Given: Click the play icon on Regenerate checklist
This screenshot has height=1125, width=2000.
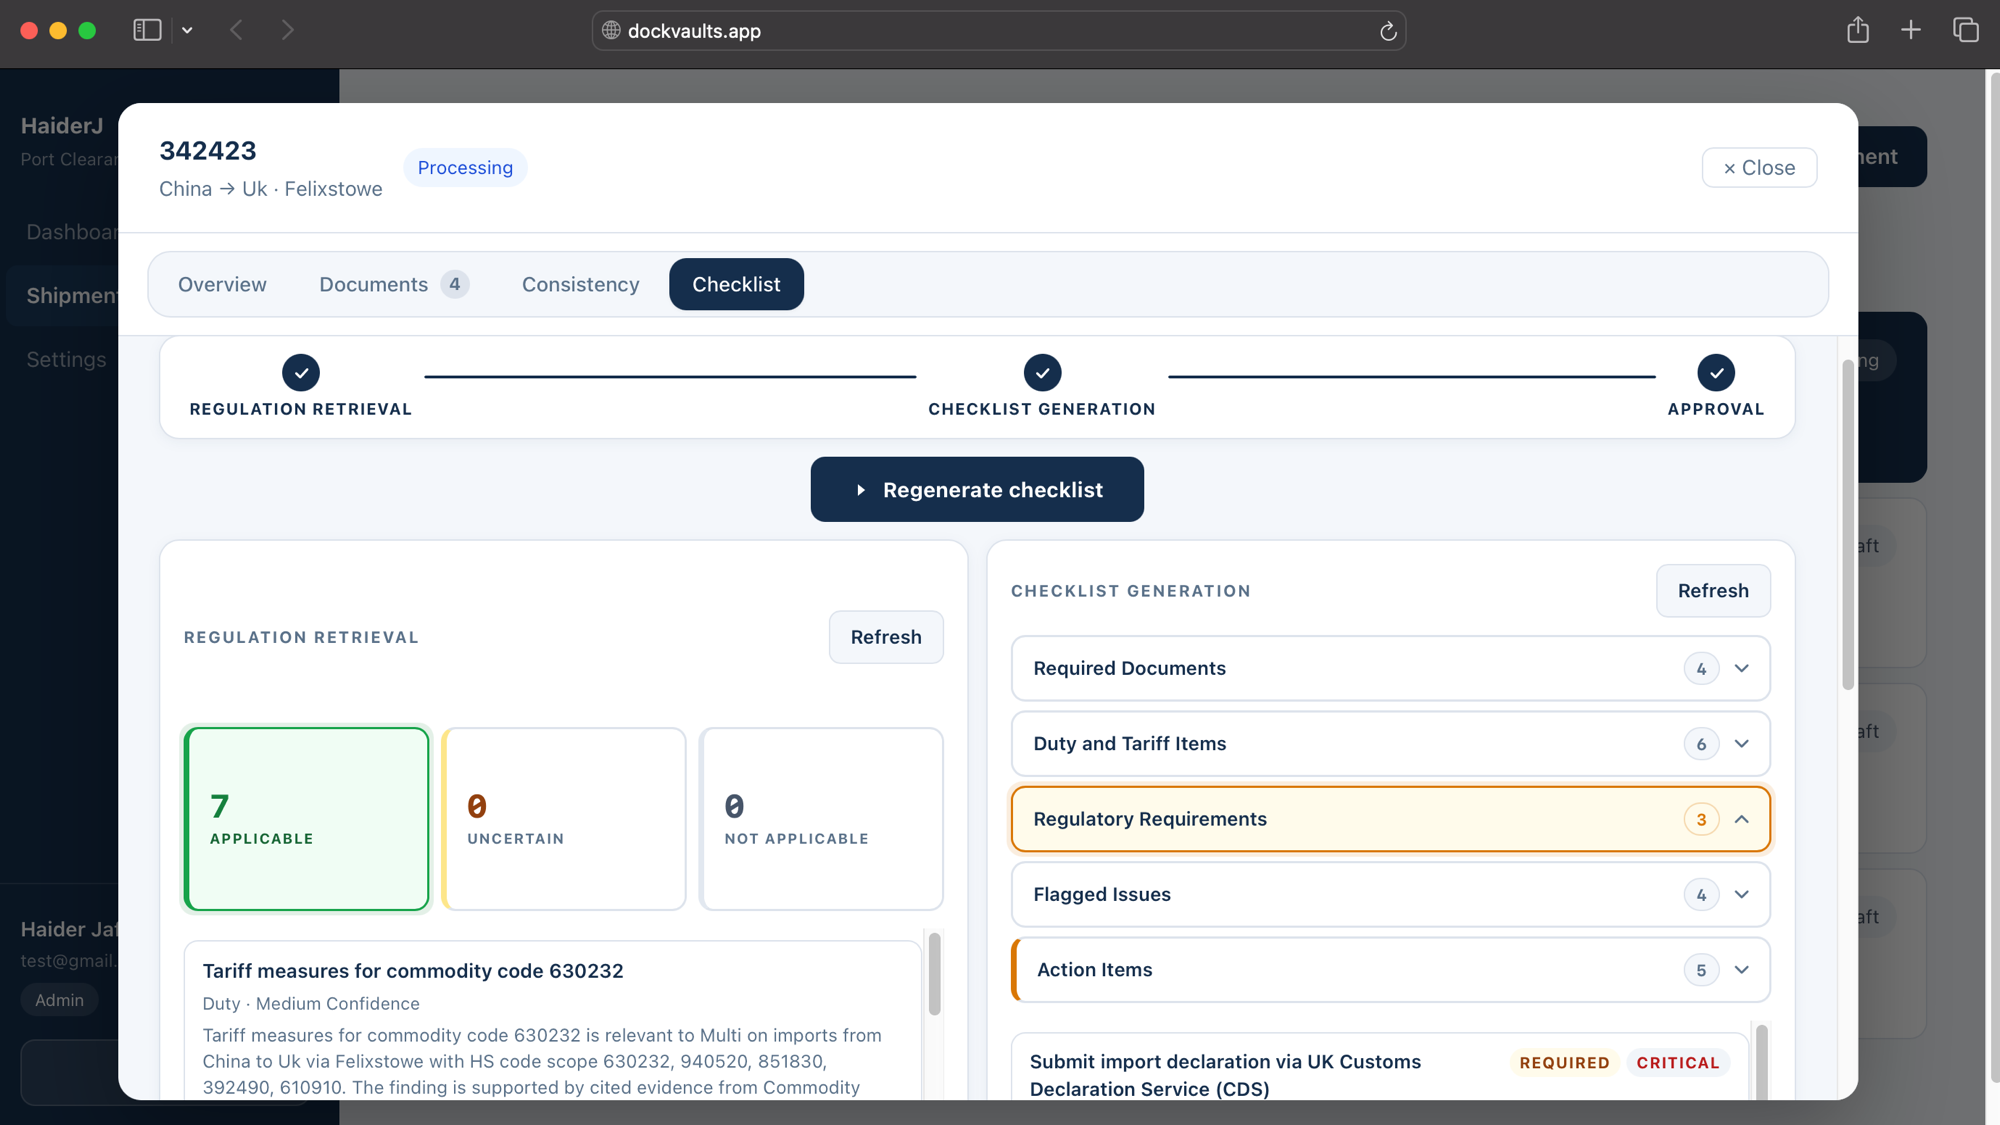Looking at the screenshot, I should point(860,490).
